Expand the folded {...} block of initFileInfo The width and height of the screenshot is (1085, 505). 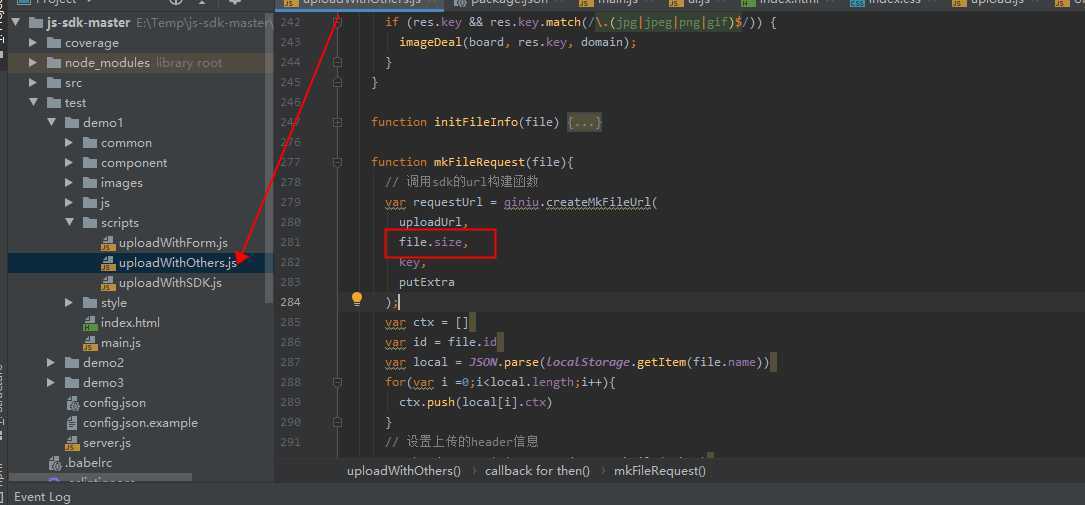(585, 122)
